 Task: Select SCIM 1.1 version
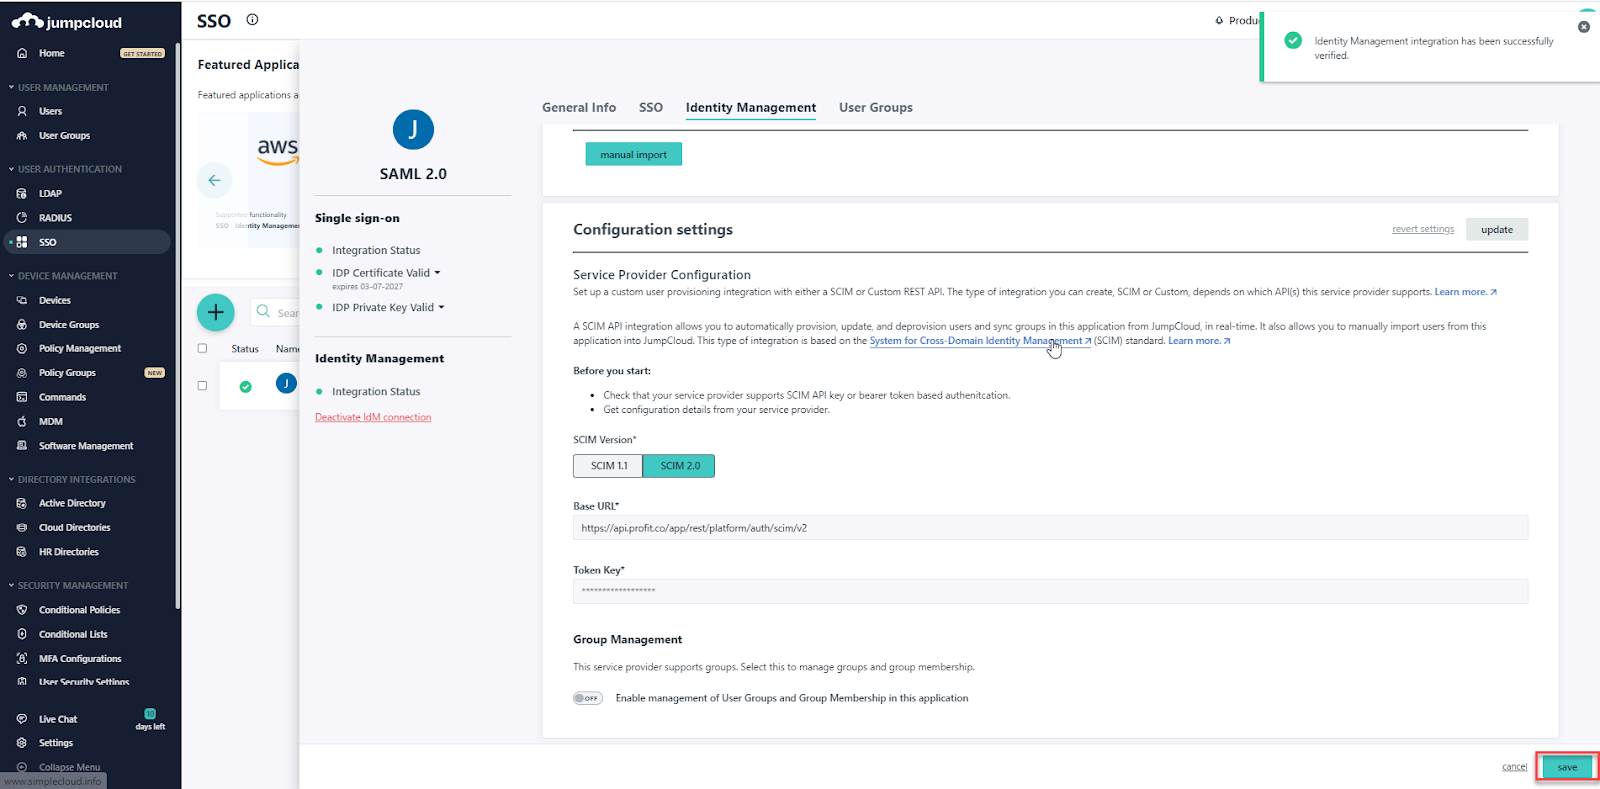click(x=608, y=466)
